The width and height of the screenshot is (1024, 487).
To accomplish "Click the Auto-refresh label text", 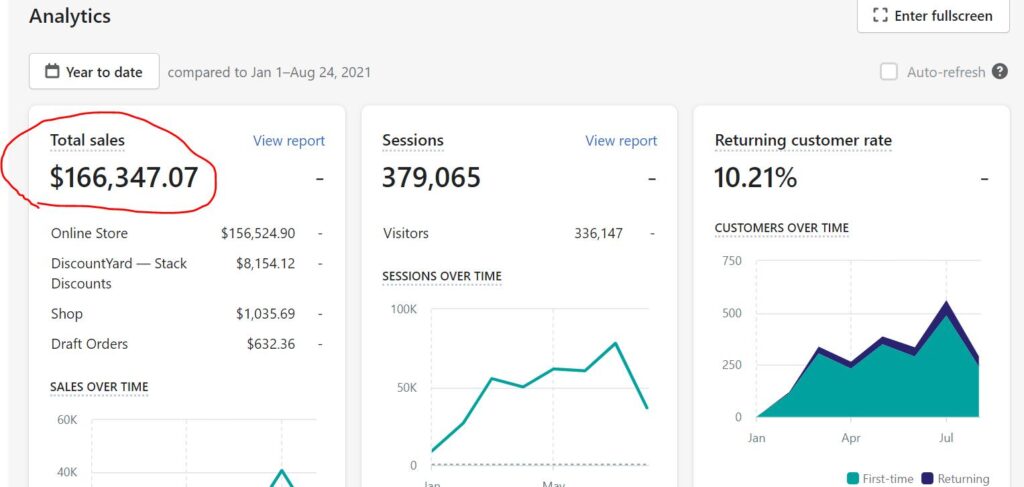I will [x=946, y=72].
